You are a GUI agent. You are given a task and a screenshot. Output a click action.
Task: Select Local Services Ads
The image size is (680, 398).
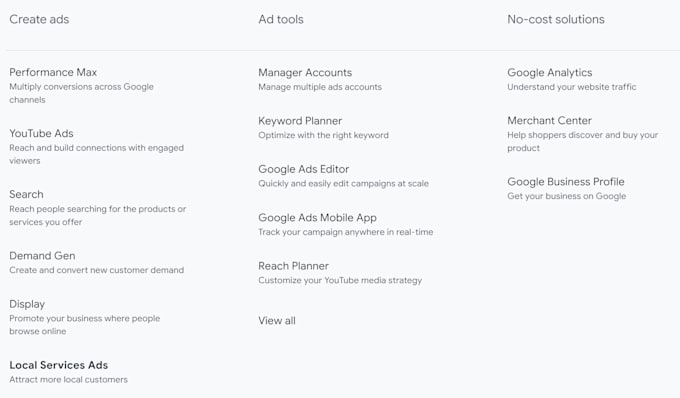(x=59, y=365)
